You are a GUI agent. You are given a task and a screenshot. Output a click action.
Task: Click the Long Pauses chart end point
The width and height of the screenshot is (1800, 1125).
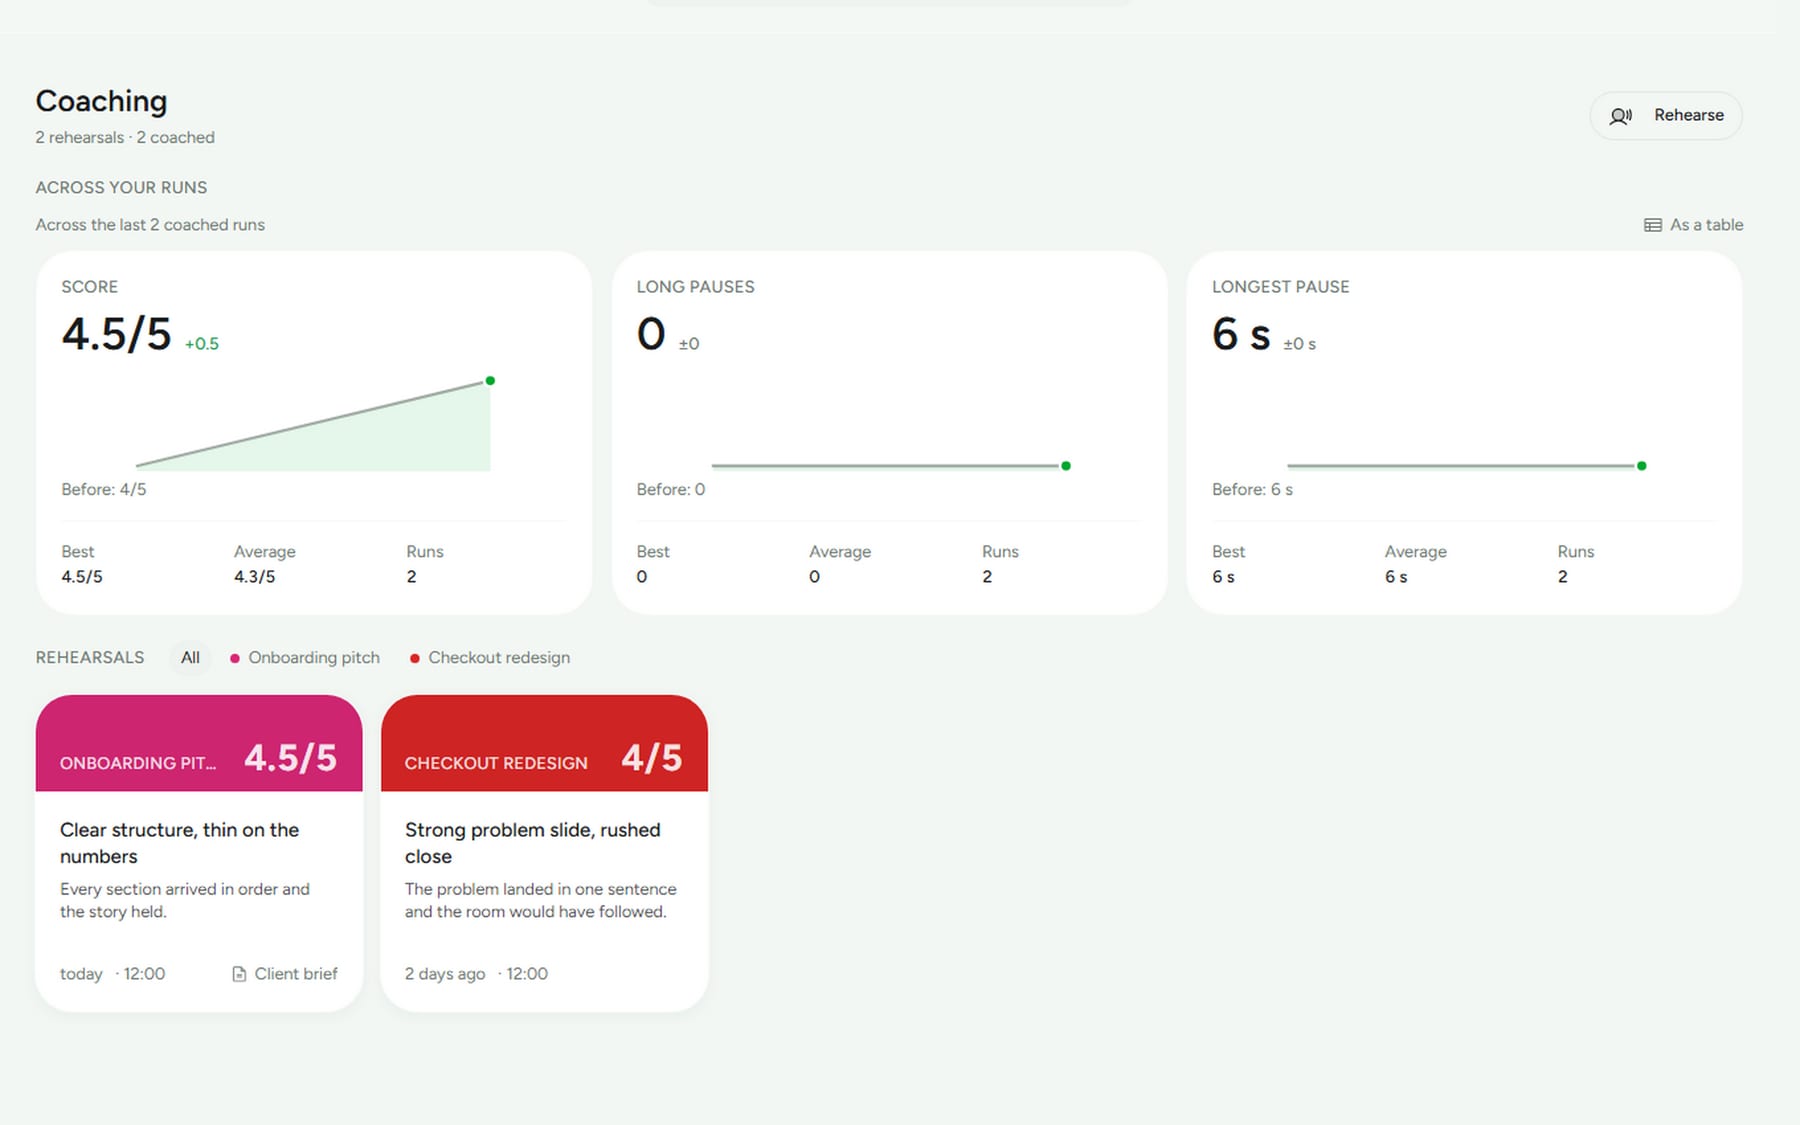[1066, 466]
